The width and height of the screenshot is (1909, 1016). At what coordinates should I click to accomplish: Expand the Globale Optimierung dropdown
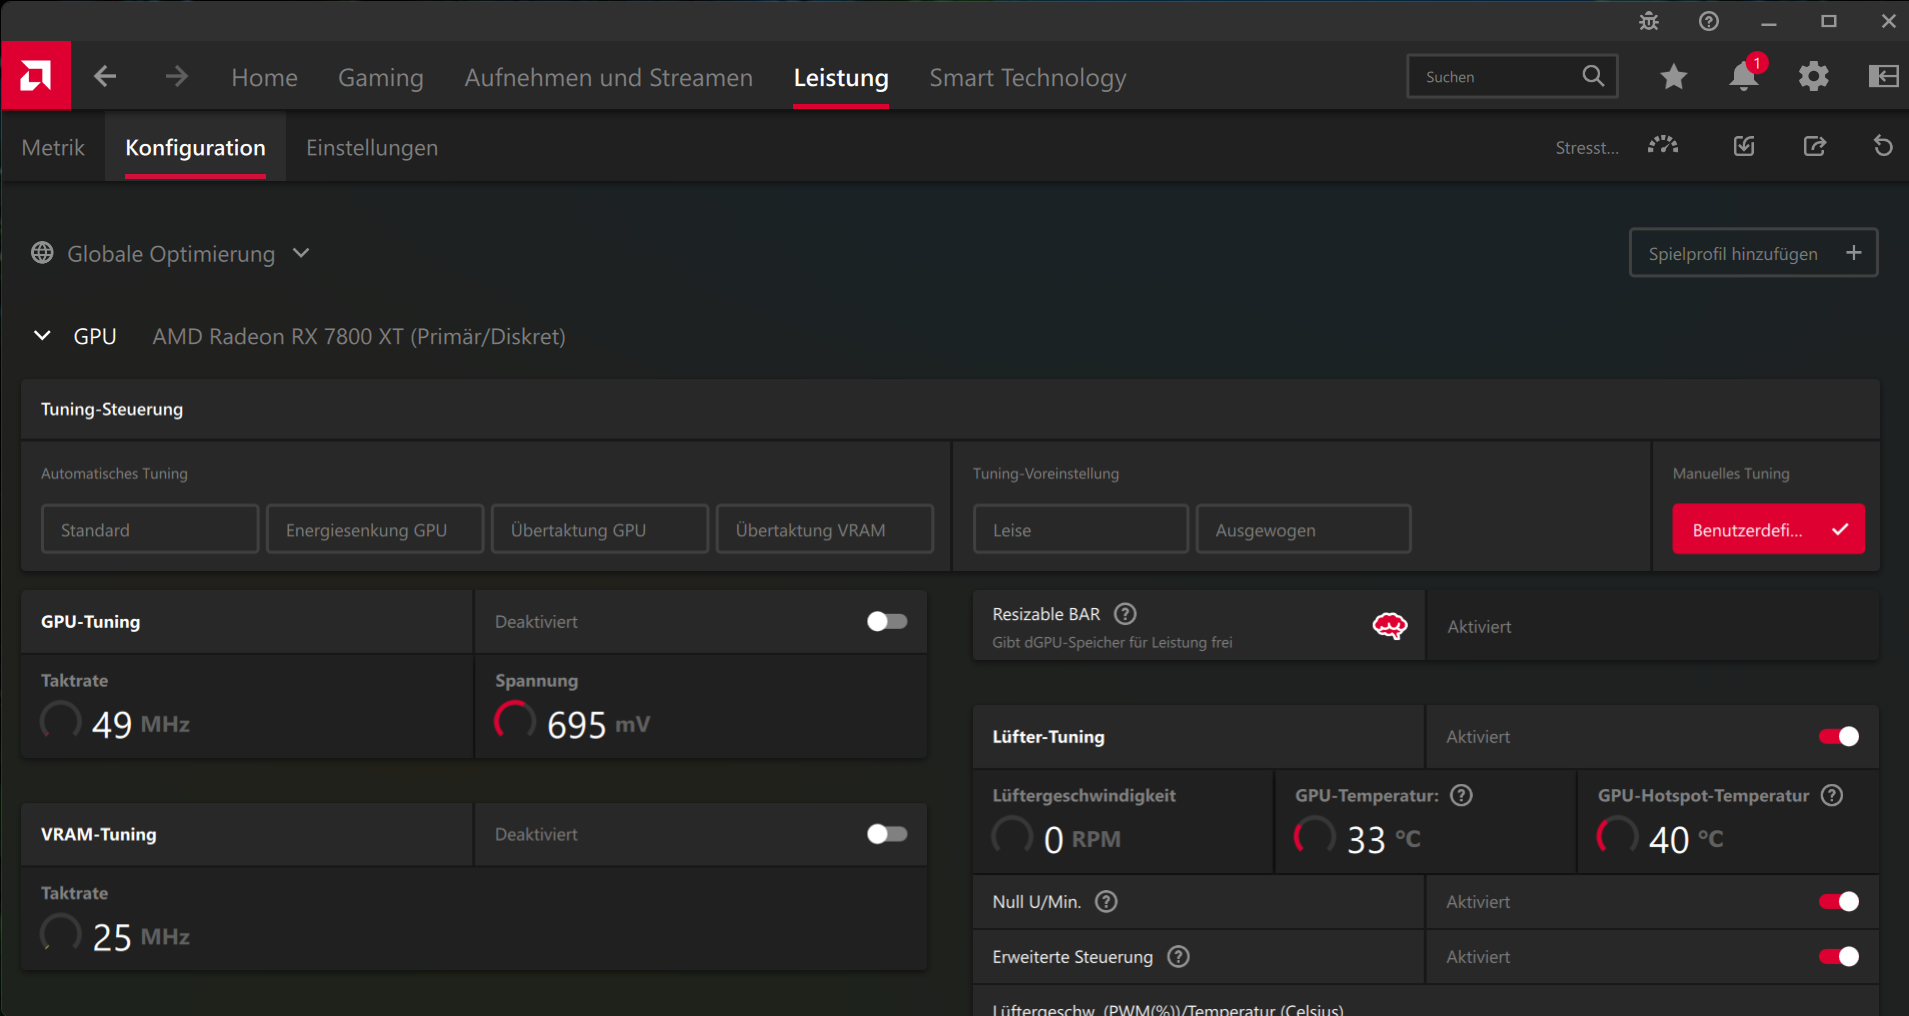coord(301,253)
